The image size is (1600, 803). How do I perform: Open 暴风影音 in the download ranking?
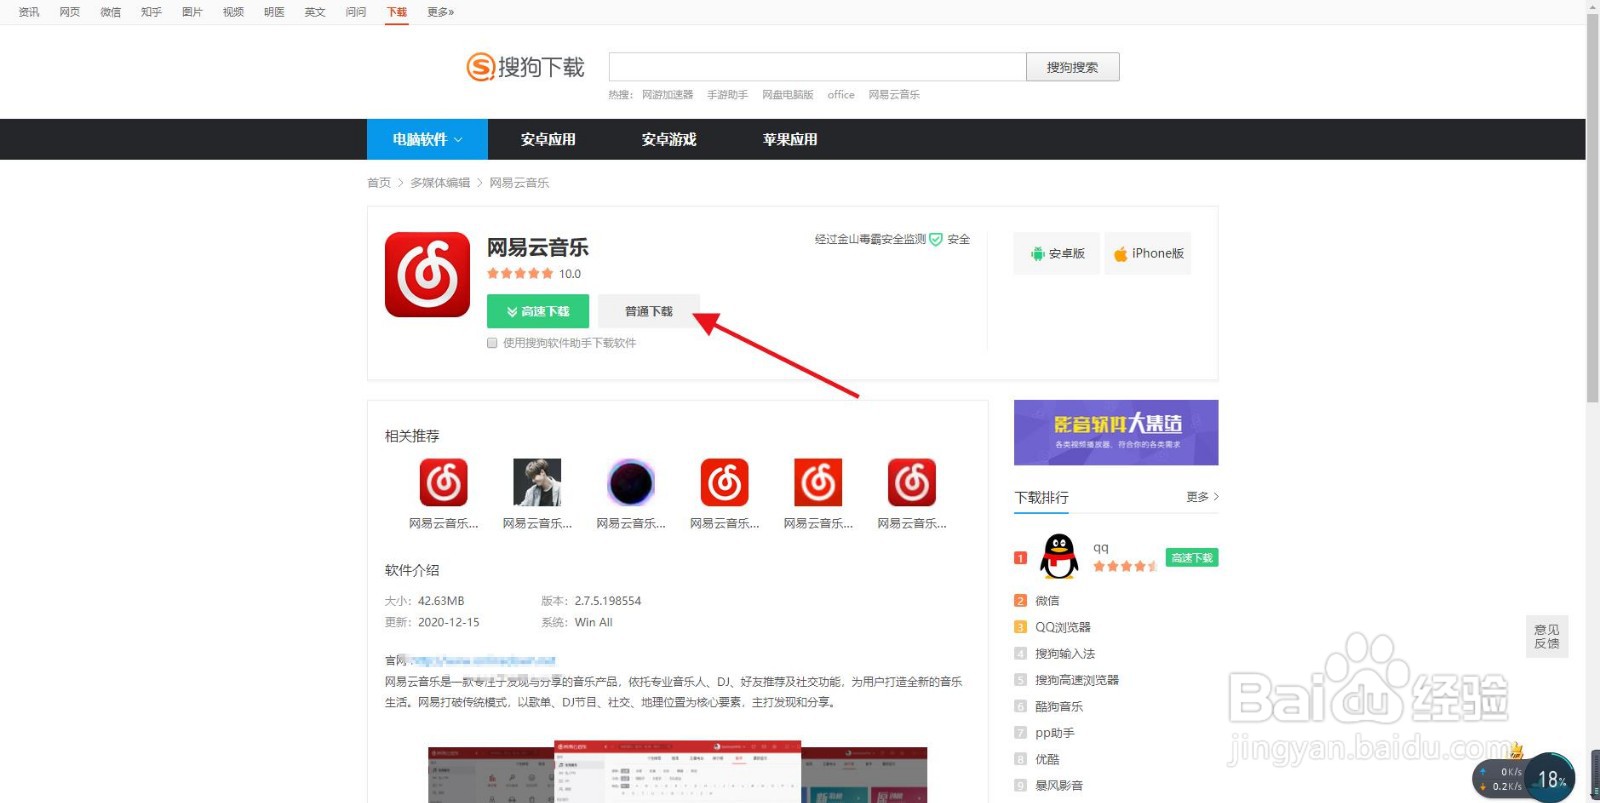click(x=1059, y=786)
